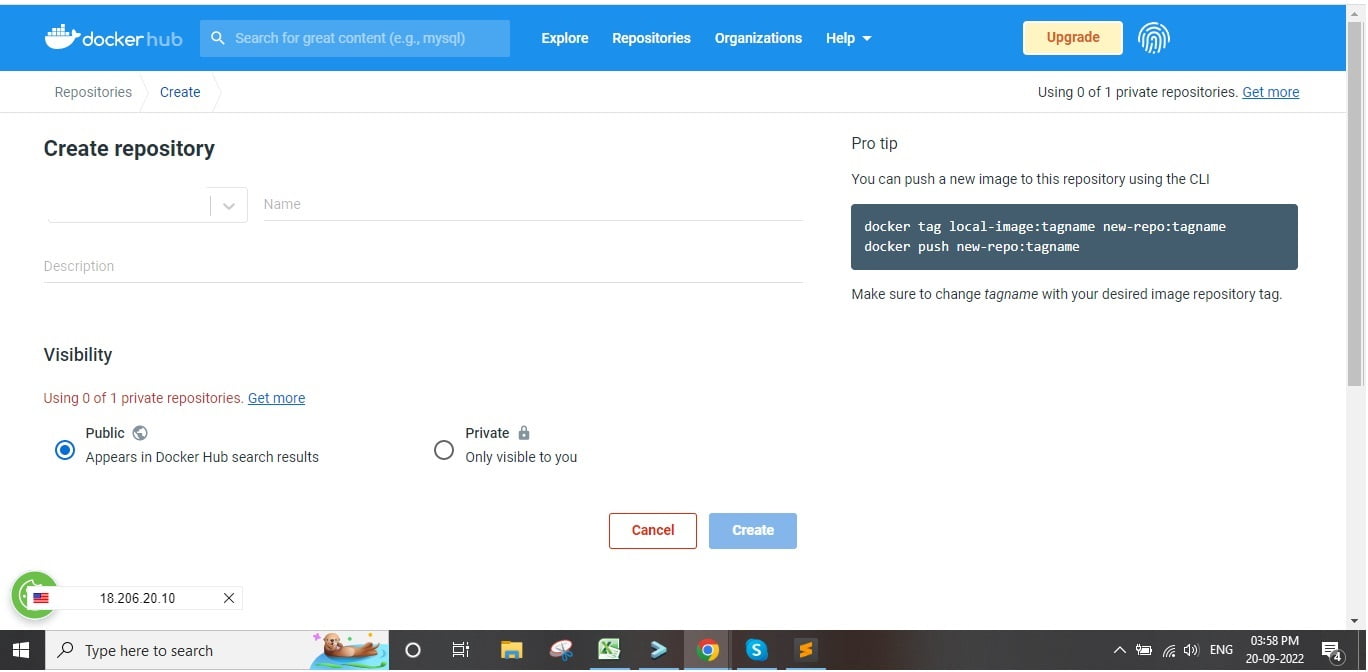Viewport: 1368px width, 672px height.
Task: Click the Create repository heading
Action: pos(129,149)
